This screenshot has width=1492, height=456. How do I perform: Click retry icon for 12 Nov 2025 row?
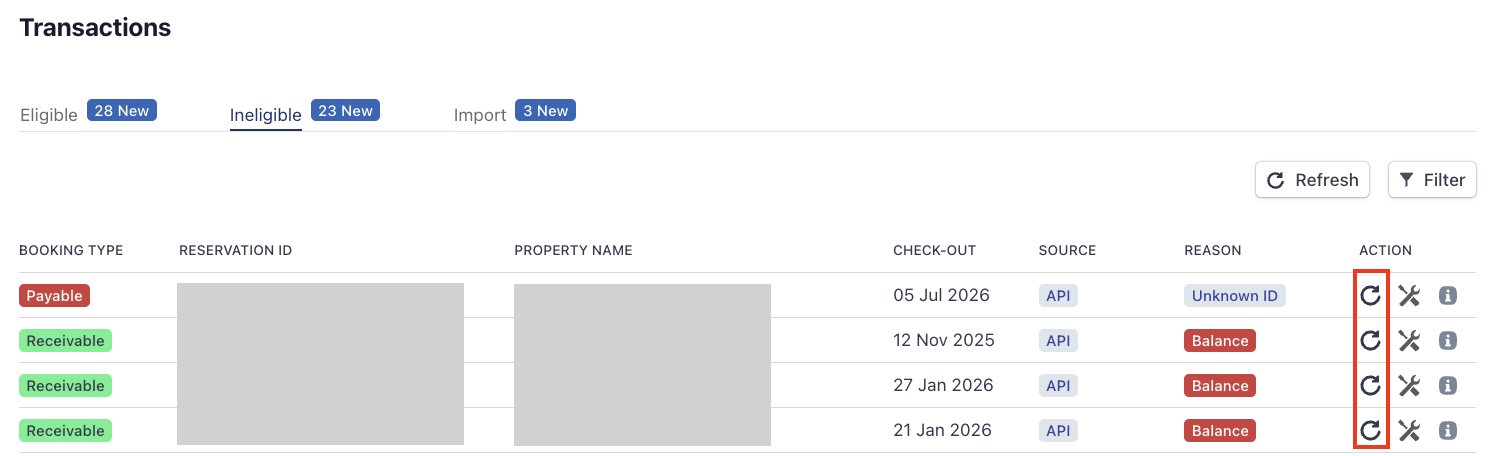(1370, 341)
